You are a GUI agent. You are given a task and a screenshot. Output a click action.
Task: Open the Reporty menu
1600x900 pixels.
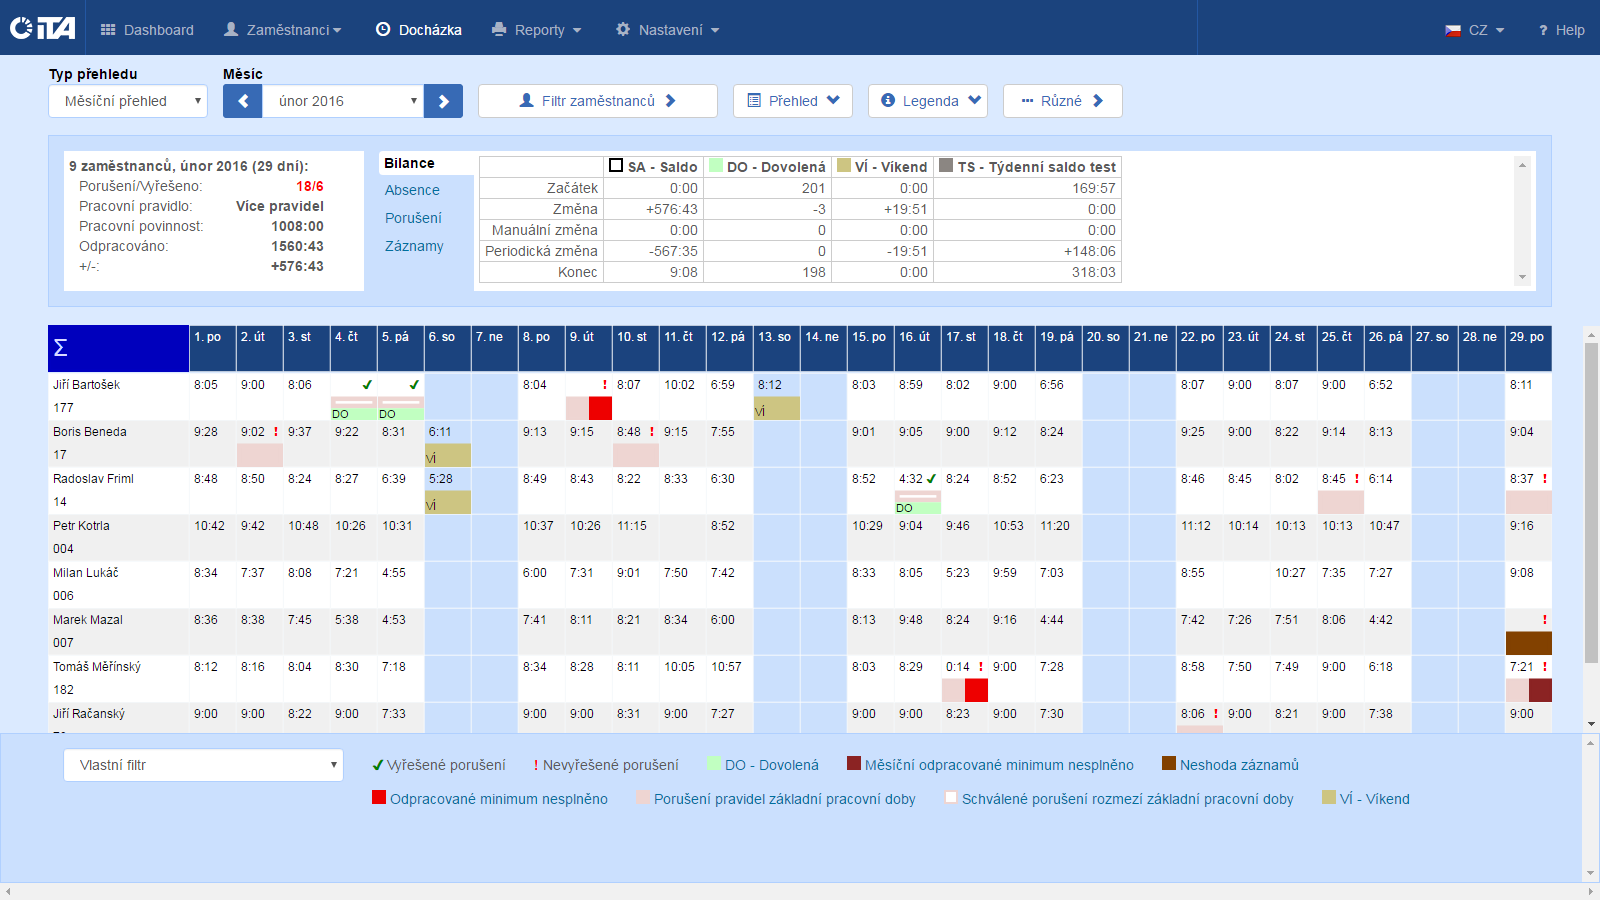click(x=537, y=30)
